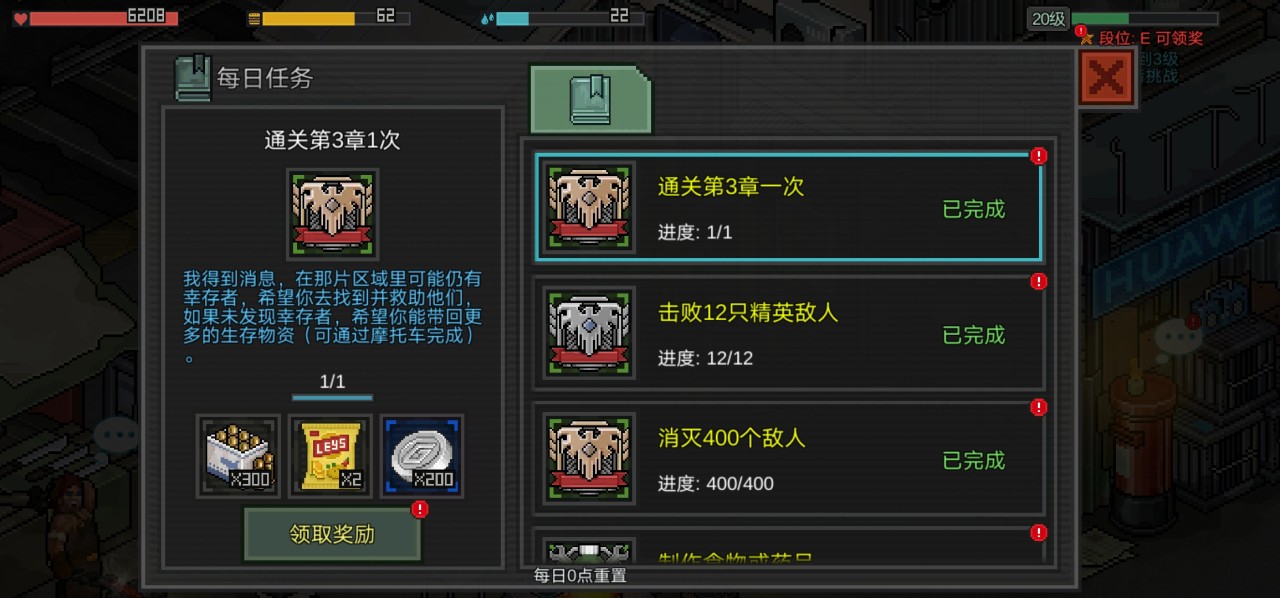The image size is (1280, 598).
Task: Select the 击败12只精英敌人 task row
Action: click(x=788, y=333)
